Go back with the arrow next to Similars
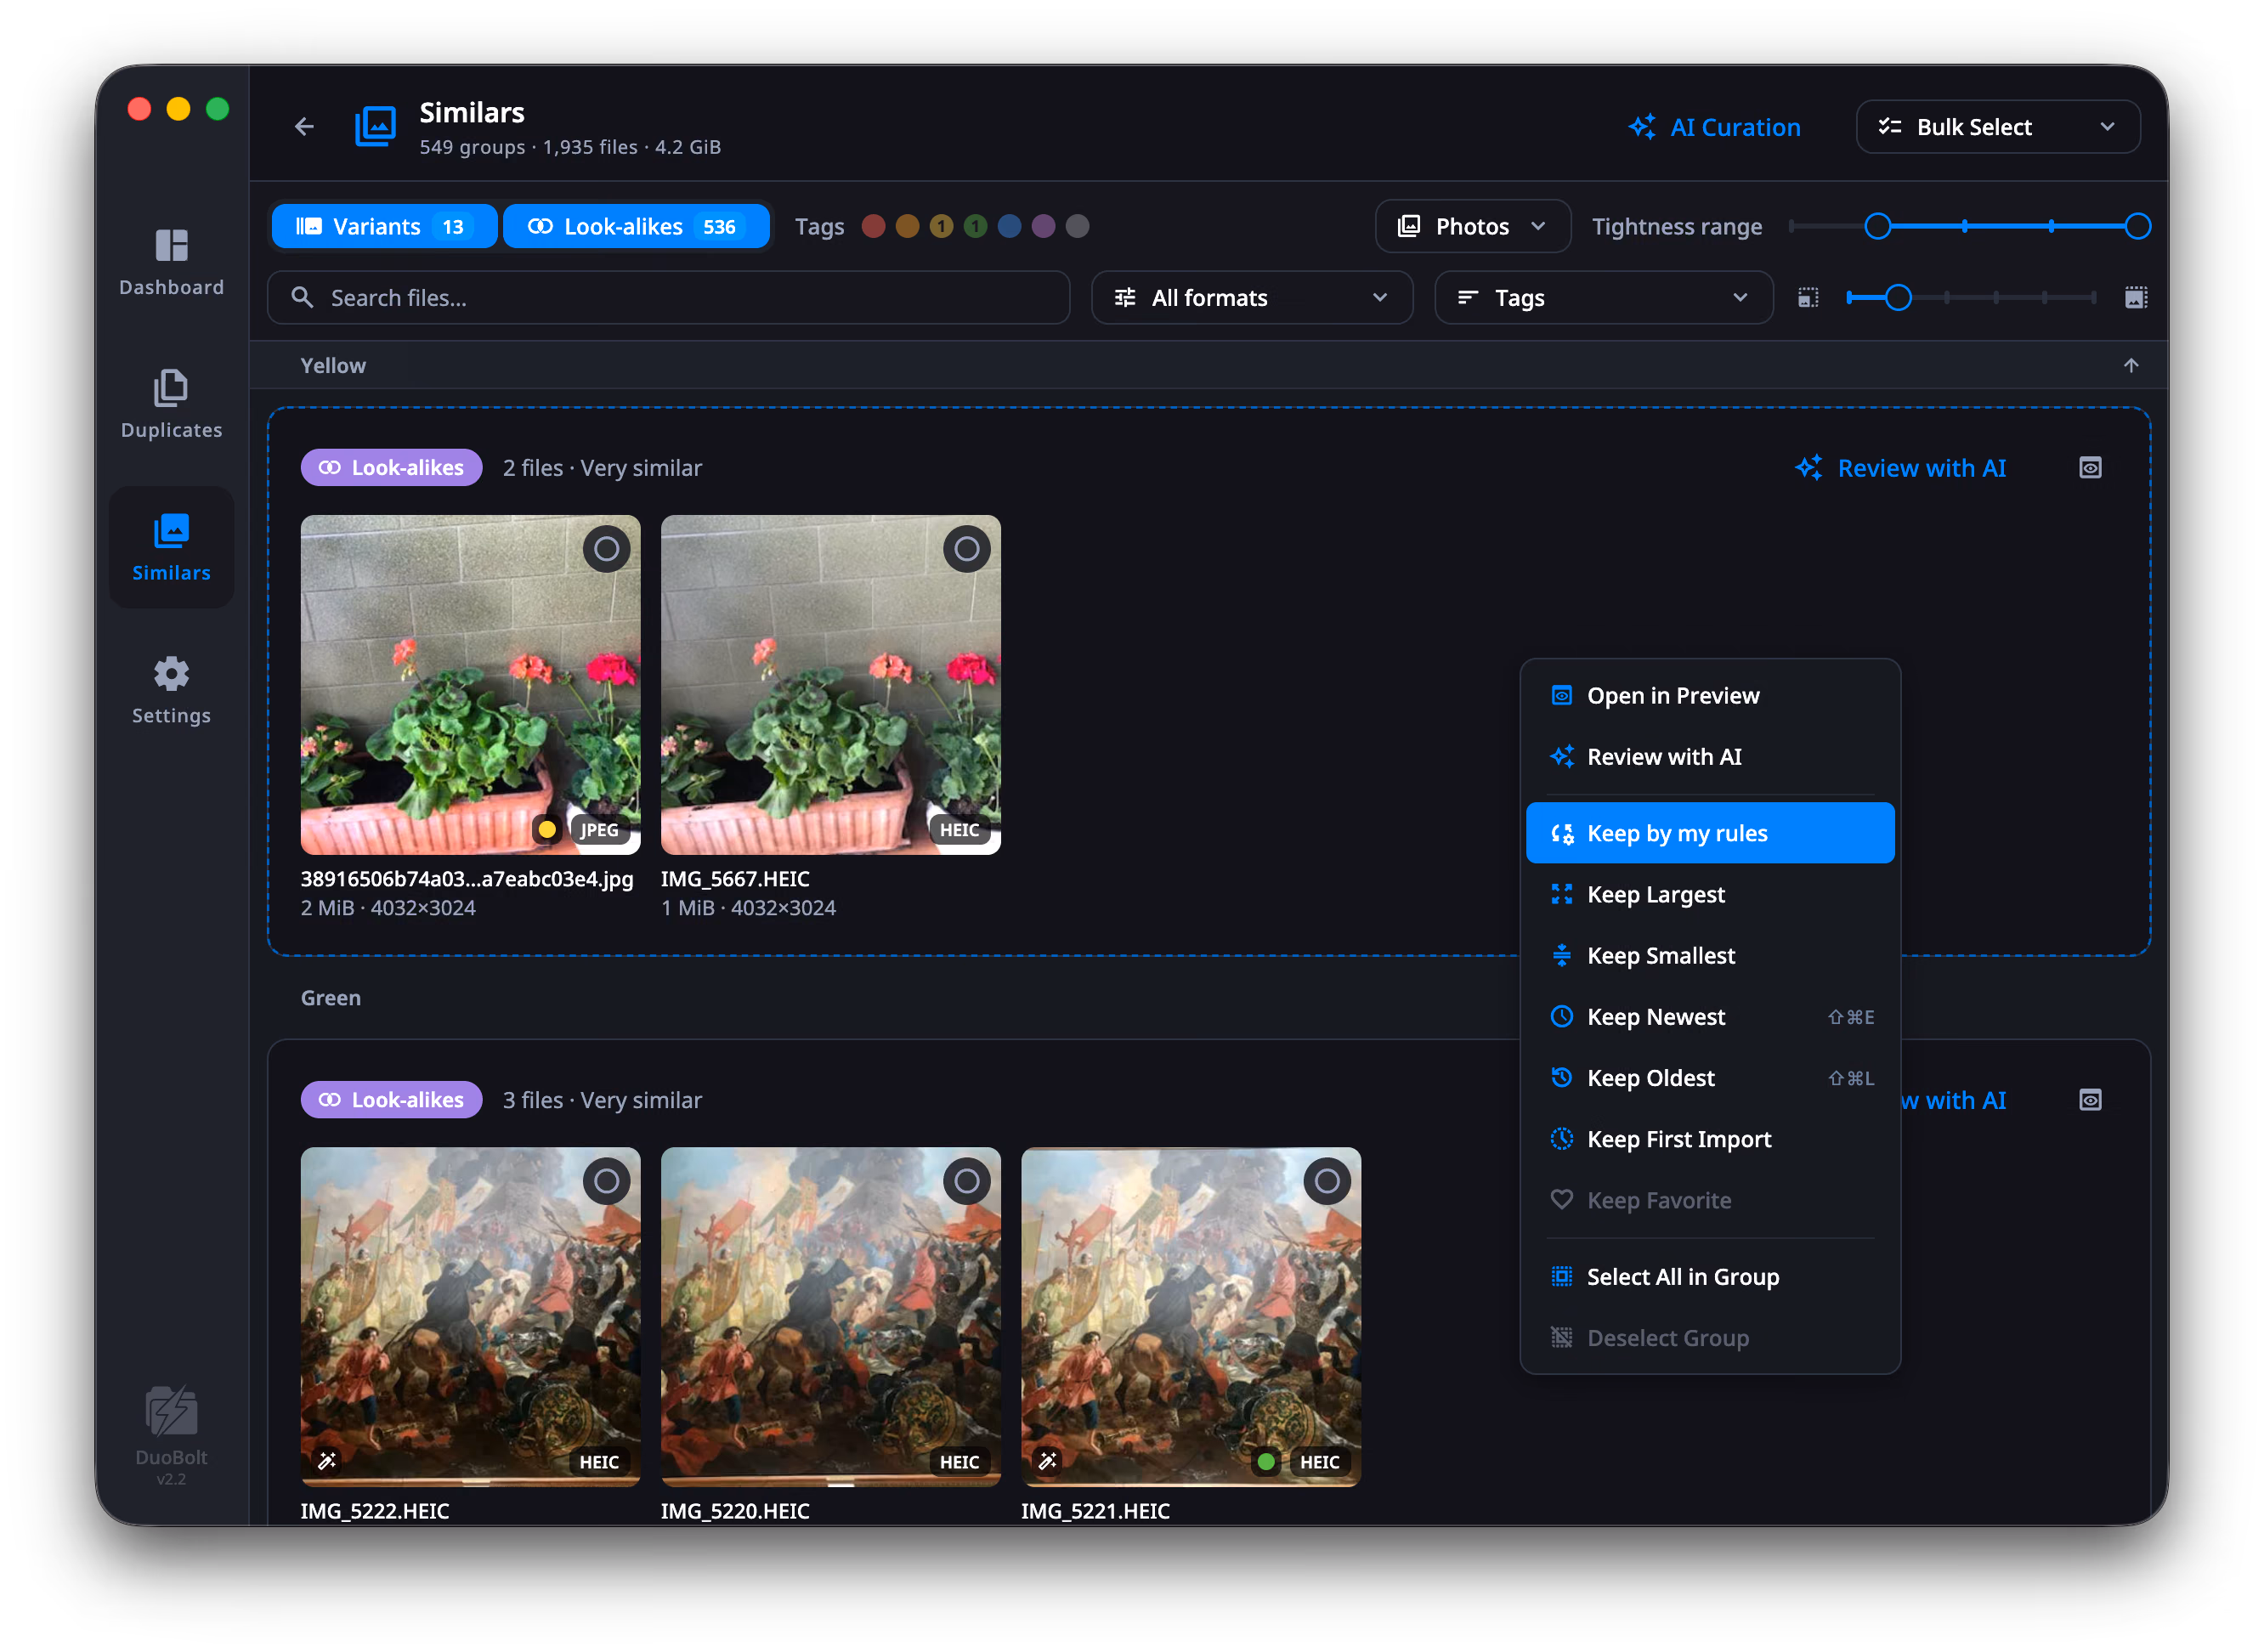Screen dimensions: 2264x1652 pos(304,127)
